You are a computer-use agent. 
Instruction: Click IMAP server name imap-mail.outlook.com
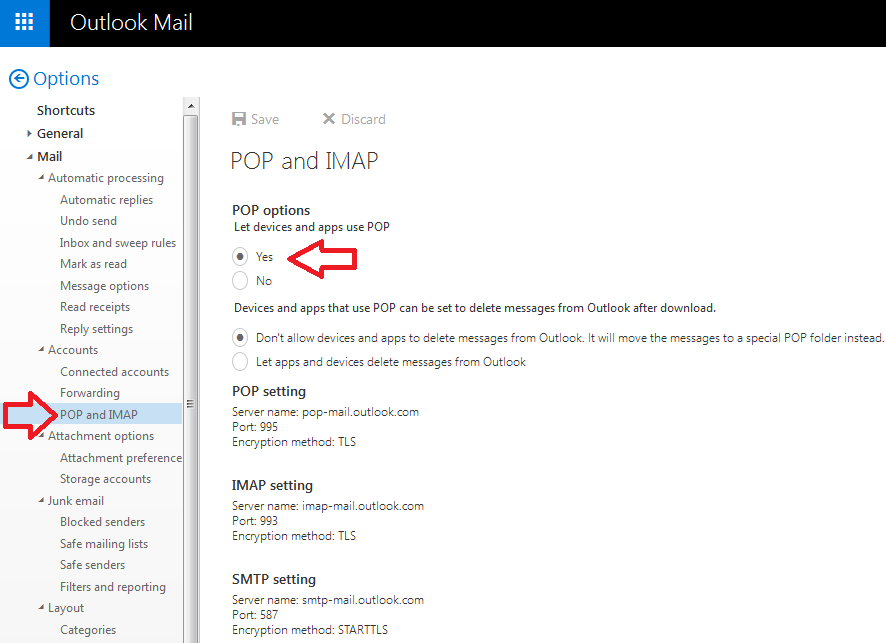[363, 506]
